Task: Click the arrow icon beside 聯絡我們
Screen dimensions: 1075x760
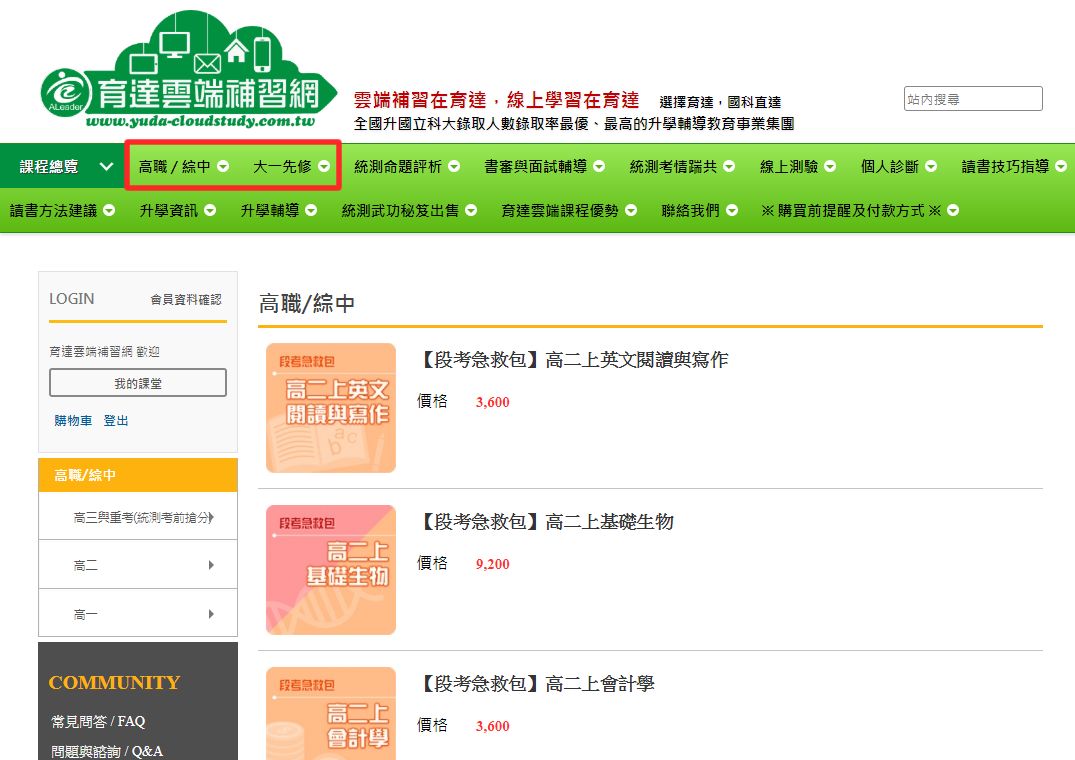Action: pyautogui.click(x=732, y=210)
